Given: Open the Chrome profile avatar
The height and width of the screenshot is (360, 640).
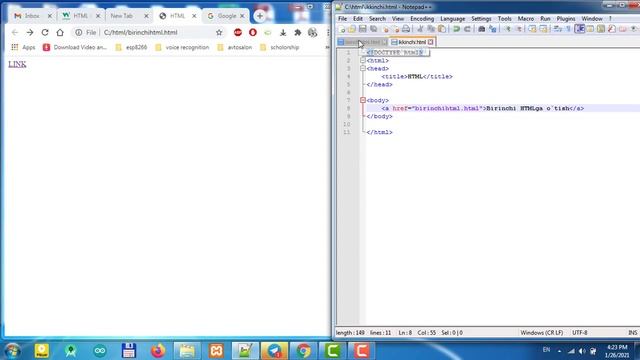Looking at the screenshot, I should pos(313,32).
